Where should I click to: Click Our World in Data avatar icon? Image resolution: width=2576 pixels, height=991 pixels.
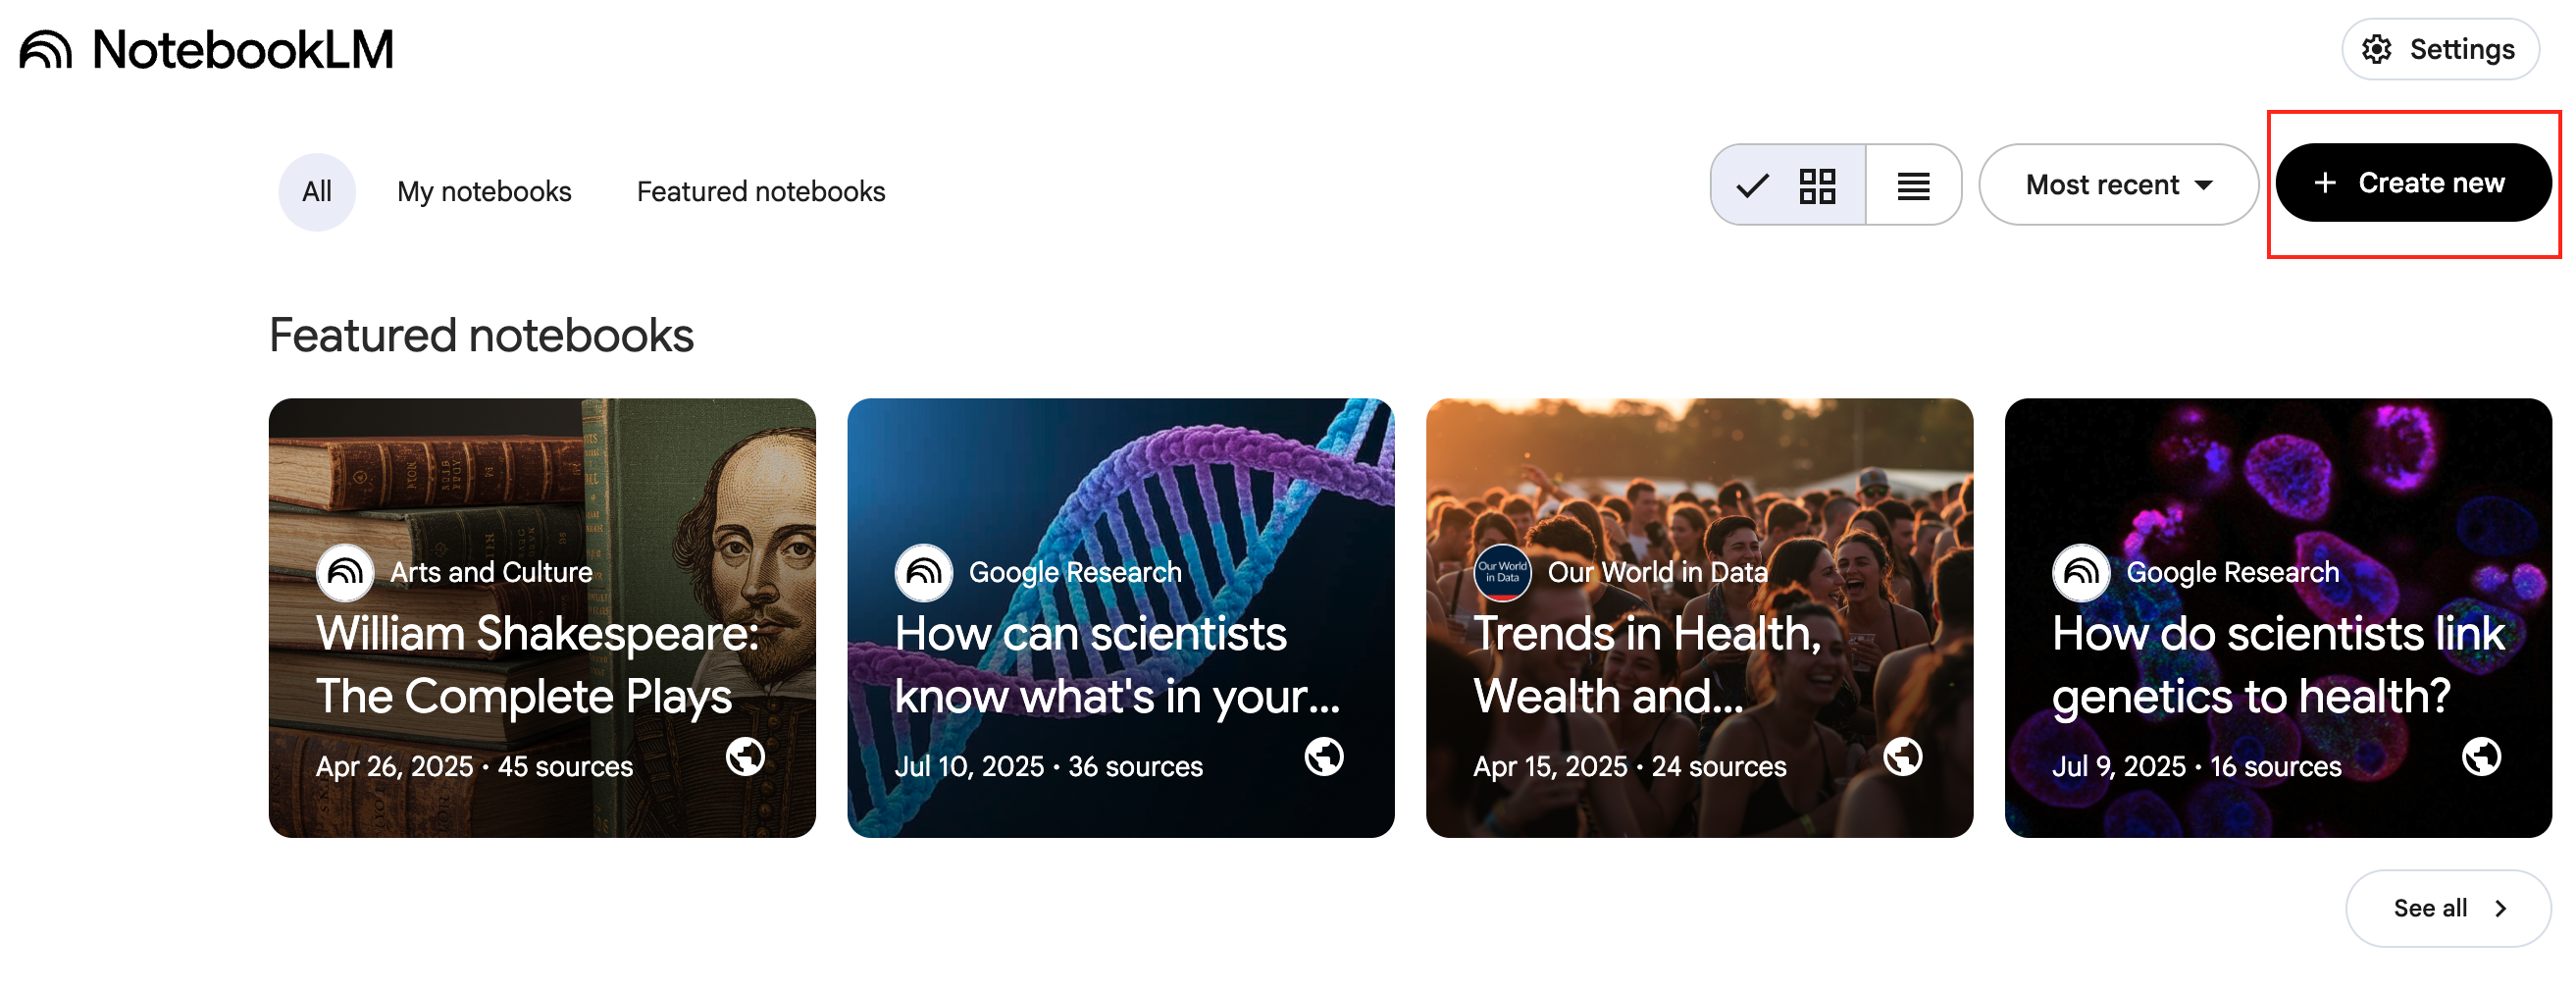1502,572
